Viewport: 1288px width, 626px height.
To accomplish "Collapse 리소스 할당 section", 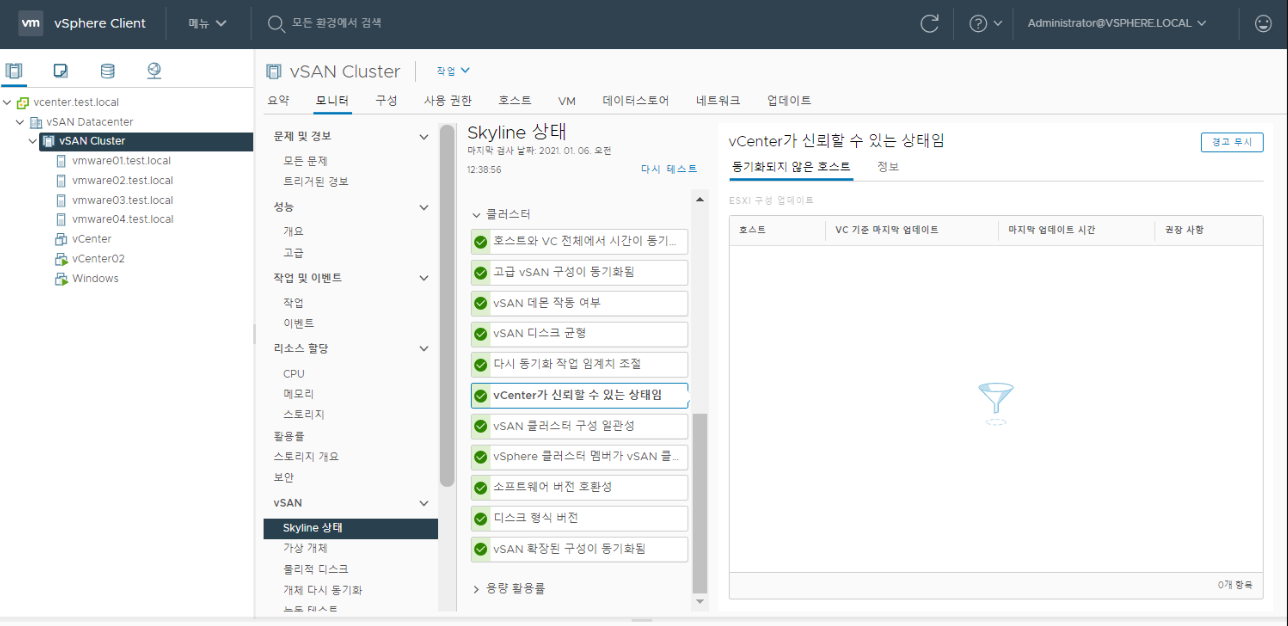I will 424,349.
